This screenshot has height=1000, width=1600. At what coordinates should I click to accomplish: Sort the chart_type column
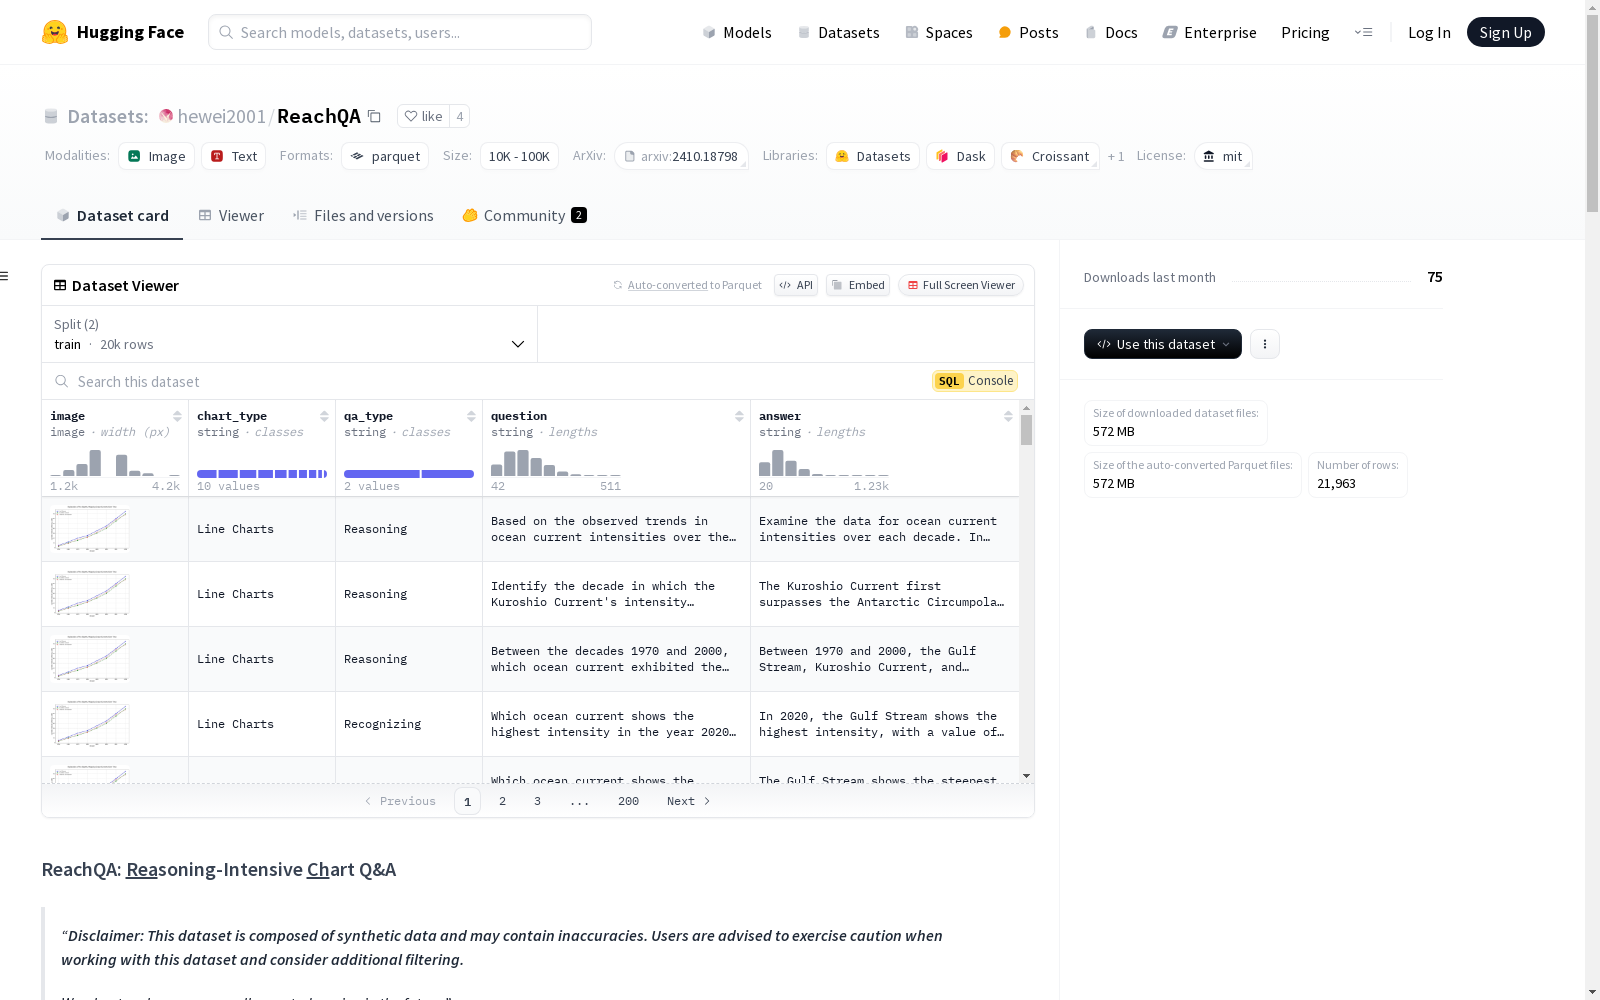tap(324, 416)
